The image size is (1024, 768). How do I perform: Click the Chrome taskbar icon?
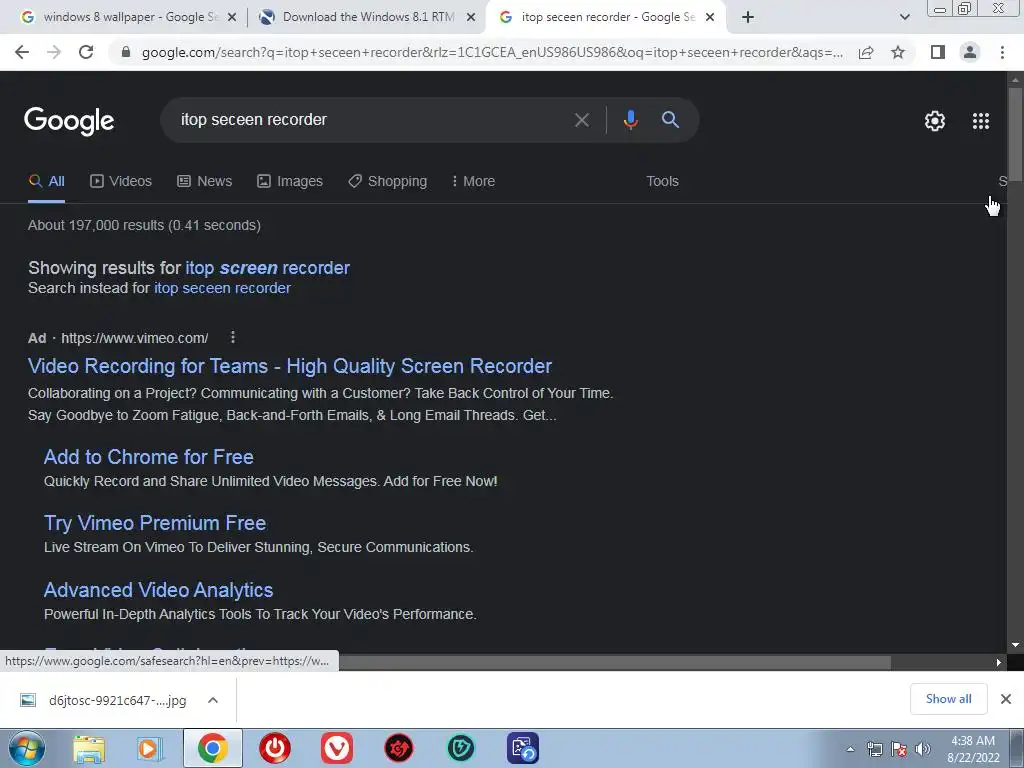point(212,748)
